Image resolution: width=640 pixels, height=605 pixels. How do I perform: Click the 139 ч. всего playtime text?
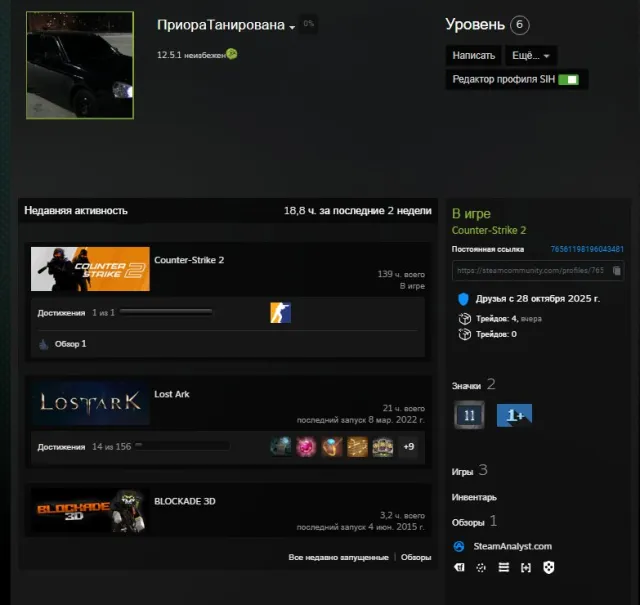tap(401, 274)
